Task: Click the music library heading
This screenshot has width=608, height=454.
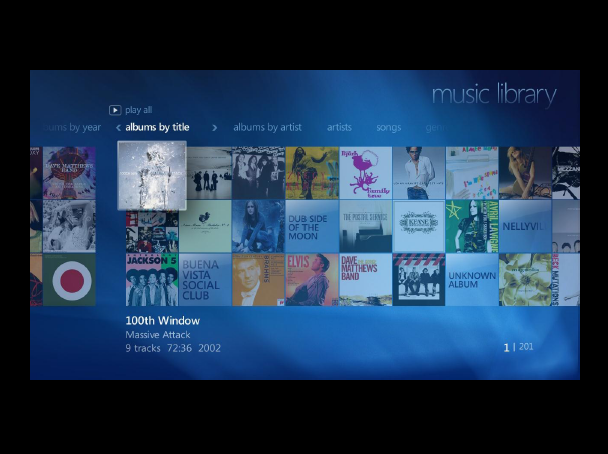Action: pyautogui.click(x=494, y=95)
